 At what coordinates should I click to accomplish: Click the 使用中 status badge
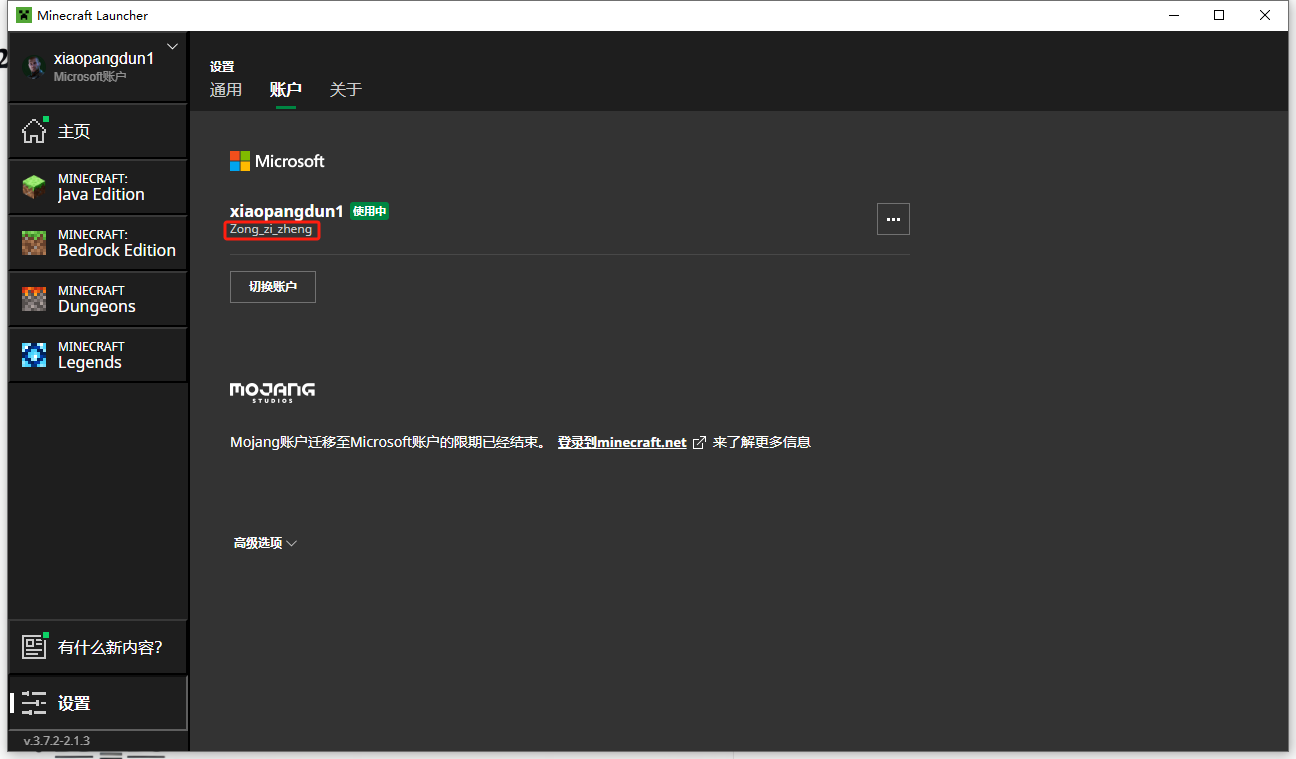[x=369, y=211]
